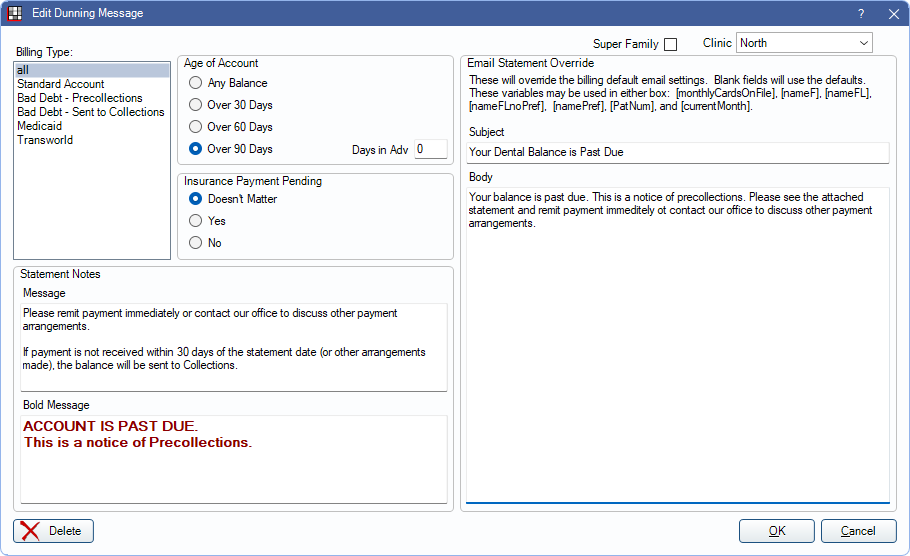Click the Delete button with red X
The image size is (910, 556).
pyautogui.click(x=54, y=531)
